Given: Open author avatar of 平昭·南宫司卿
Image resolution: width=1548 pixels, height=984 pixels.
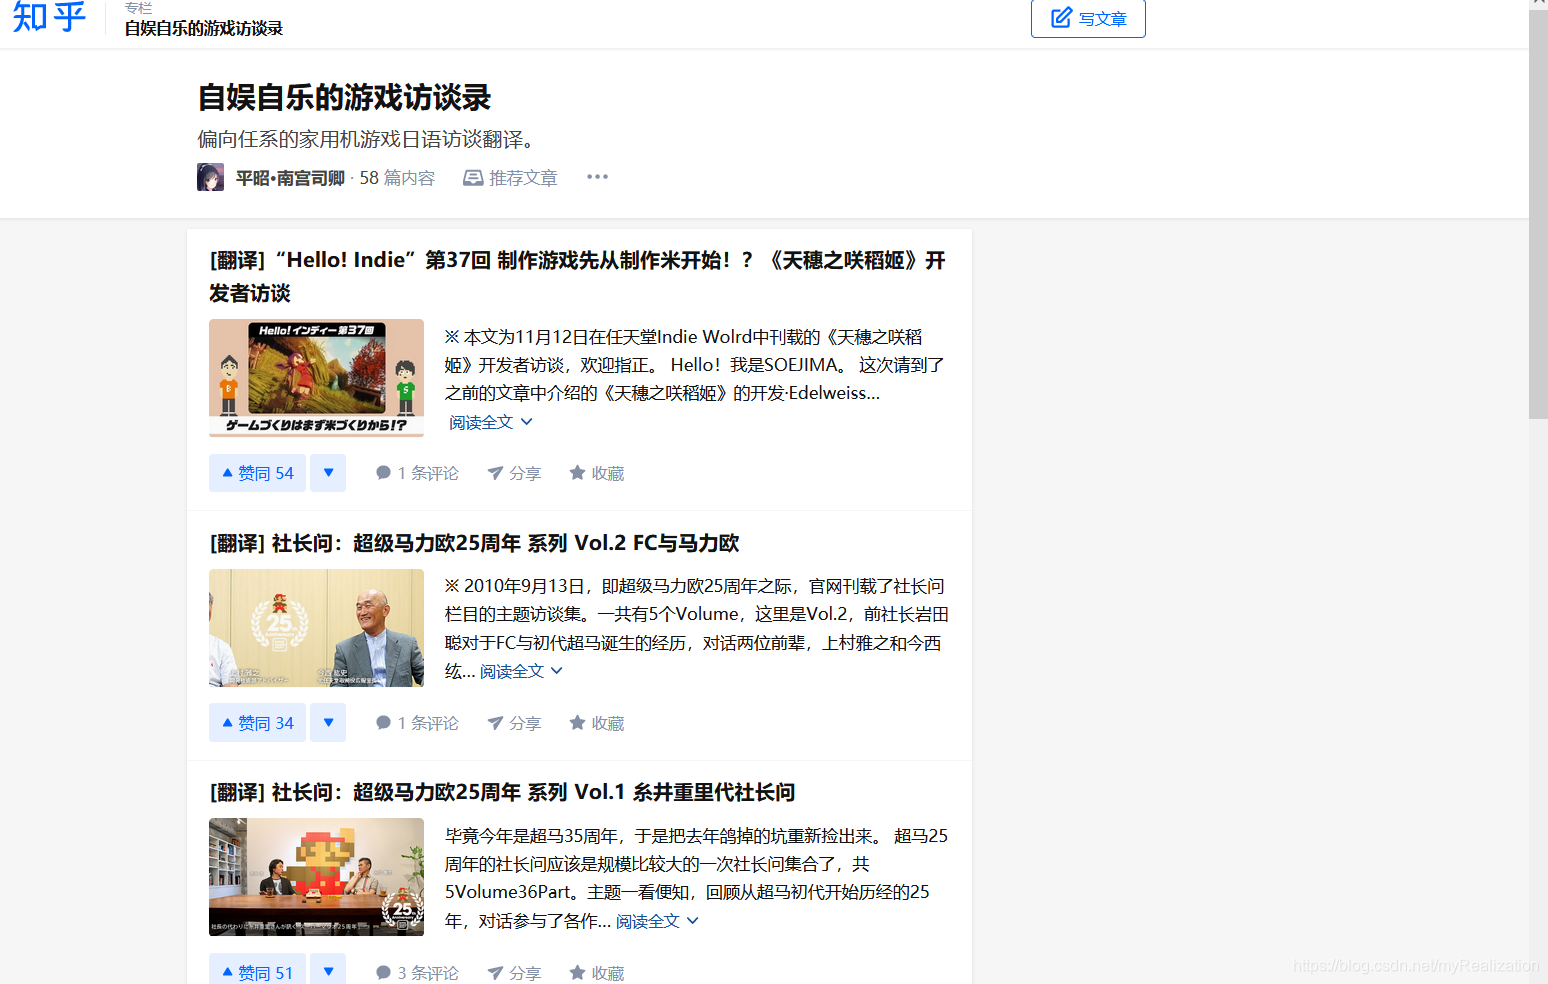Looking at the screenshot, I should (210, 177).
